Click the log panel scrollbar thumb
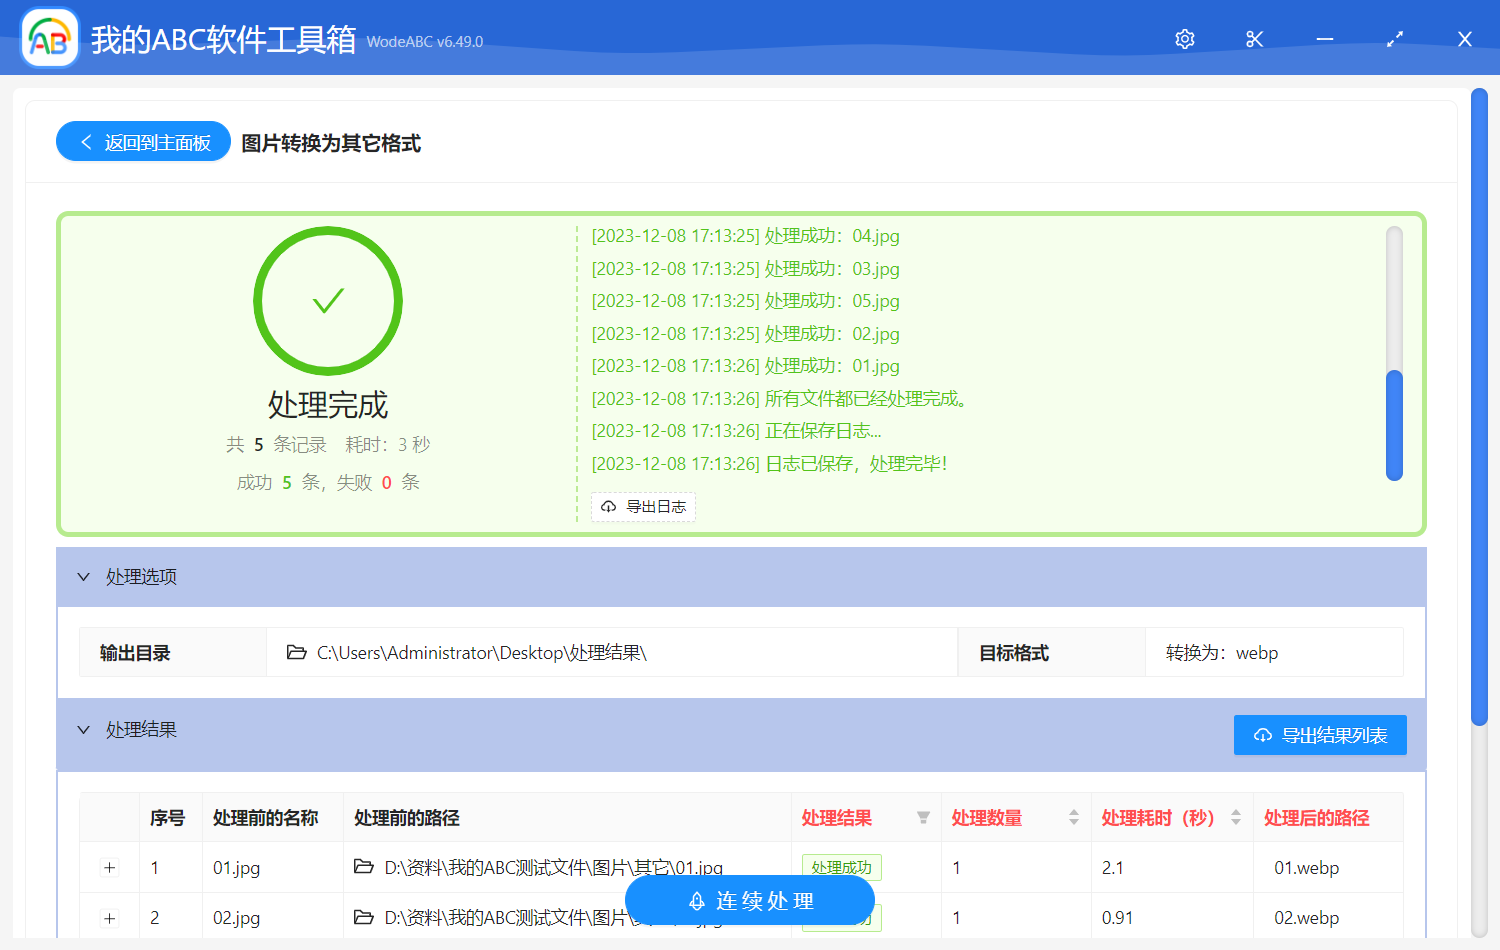The image size is (1500, 950). [1394, 425]
